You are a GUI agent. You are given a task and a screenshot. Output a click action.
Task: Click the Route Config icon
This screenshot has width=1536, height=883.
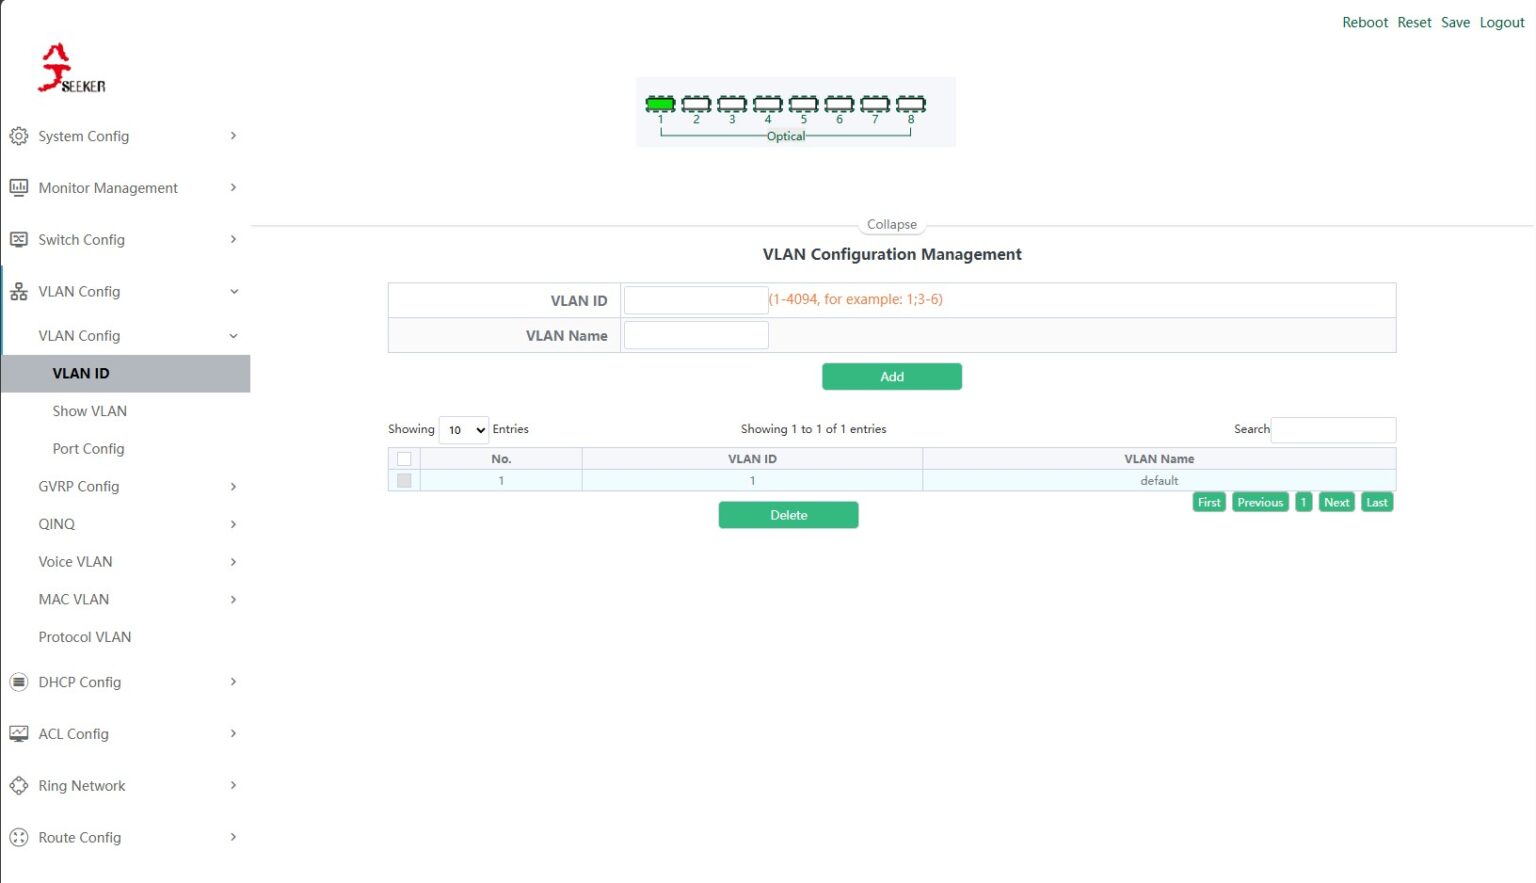(18, 838)
